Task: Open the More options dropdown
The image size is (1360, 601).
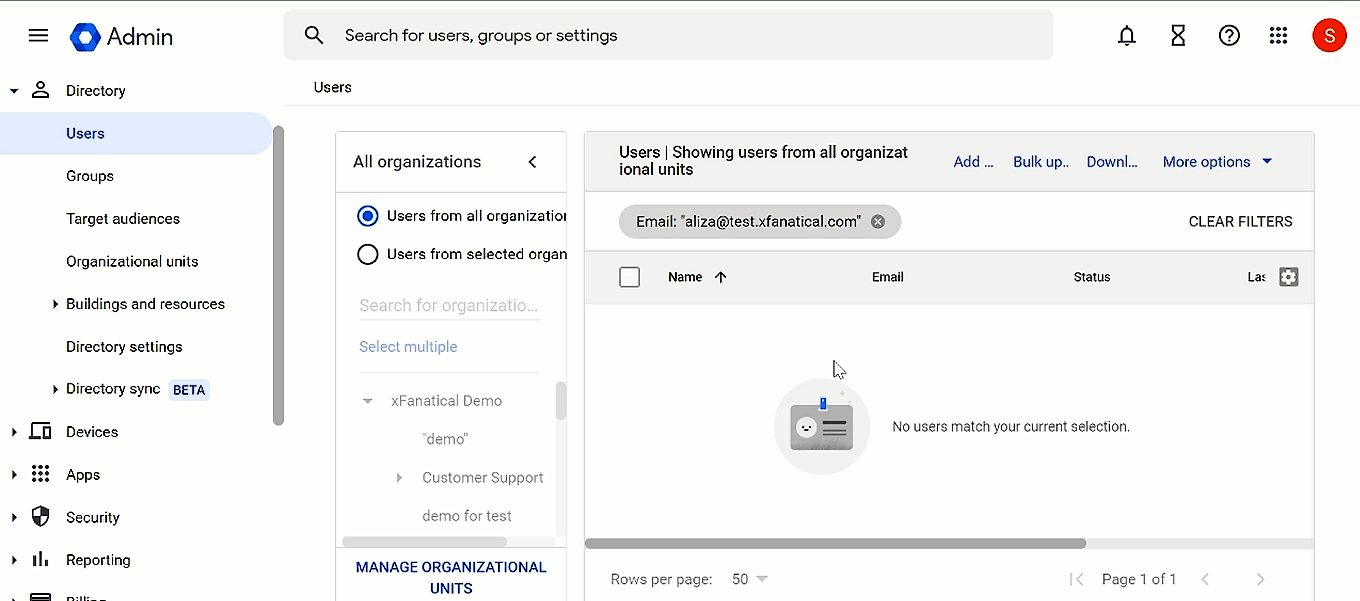Action: coord(1216,161)
